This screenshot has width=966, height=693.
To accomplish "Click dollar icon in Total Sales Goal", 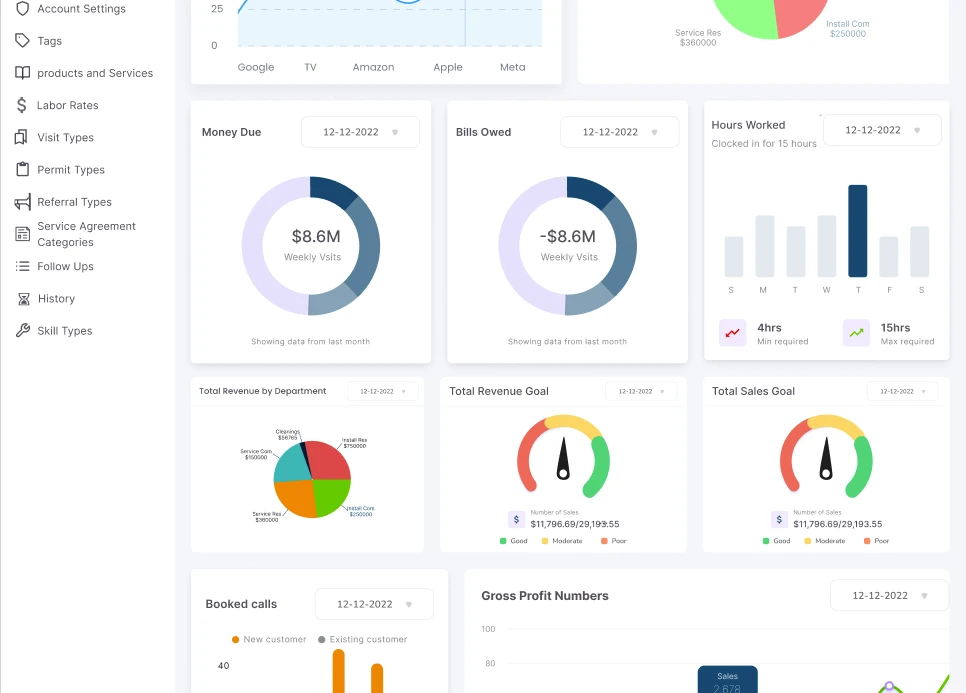I will [x=779, y=519].
